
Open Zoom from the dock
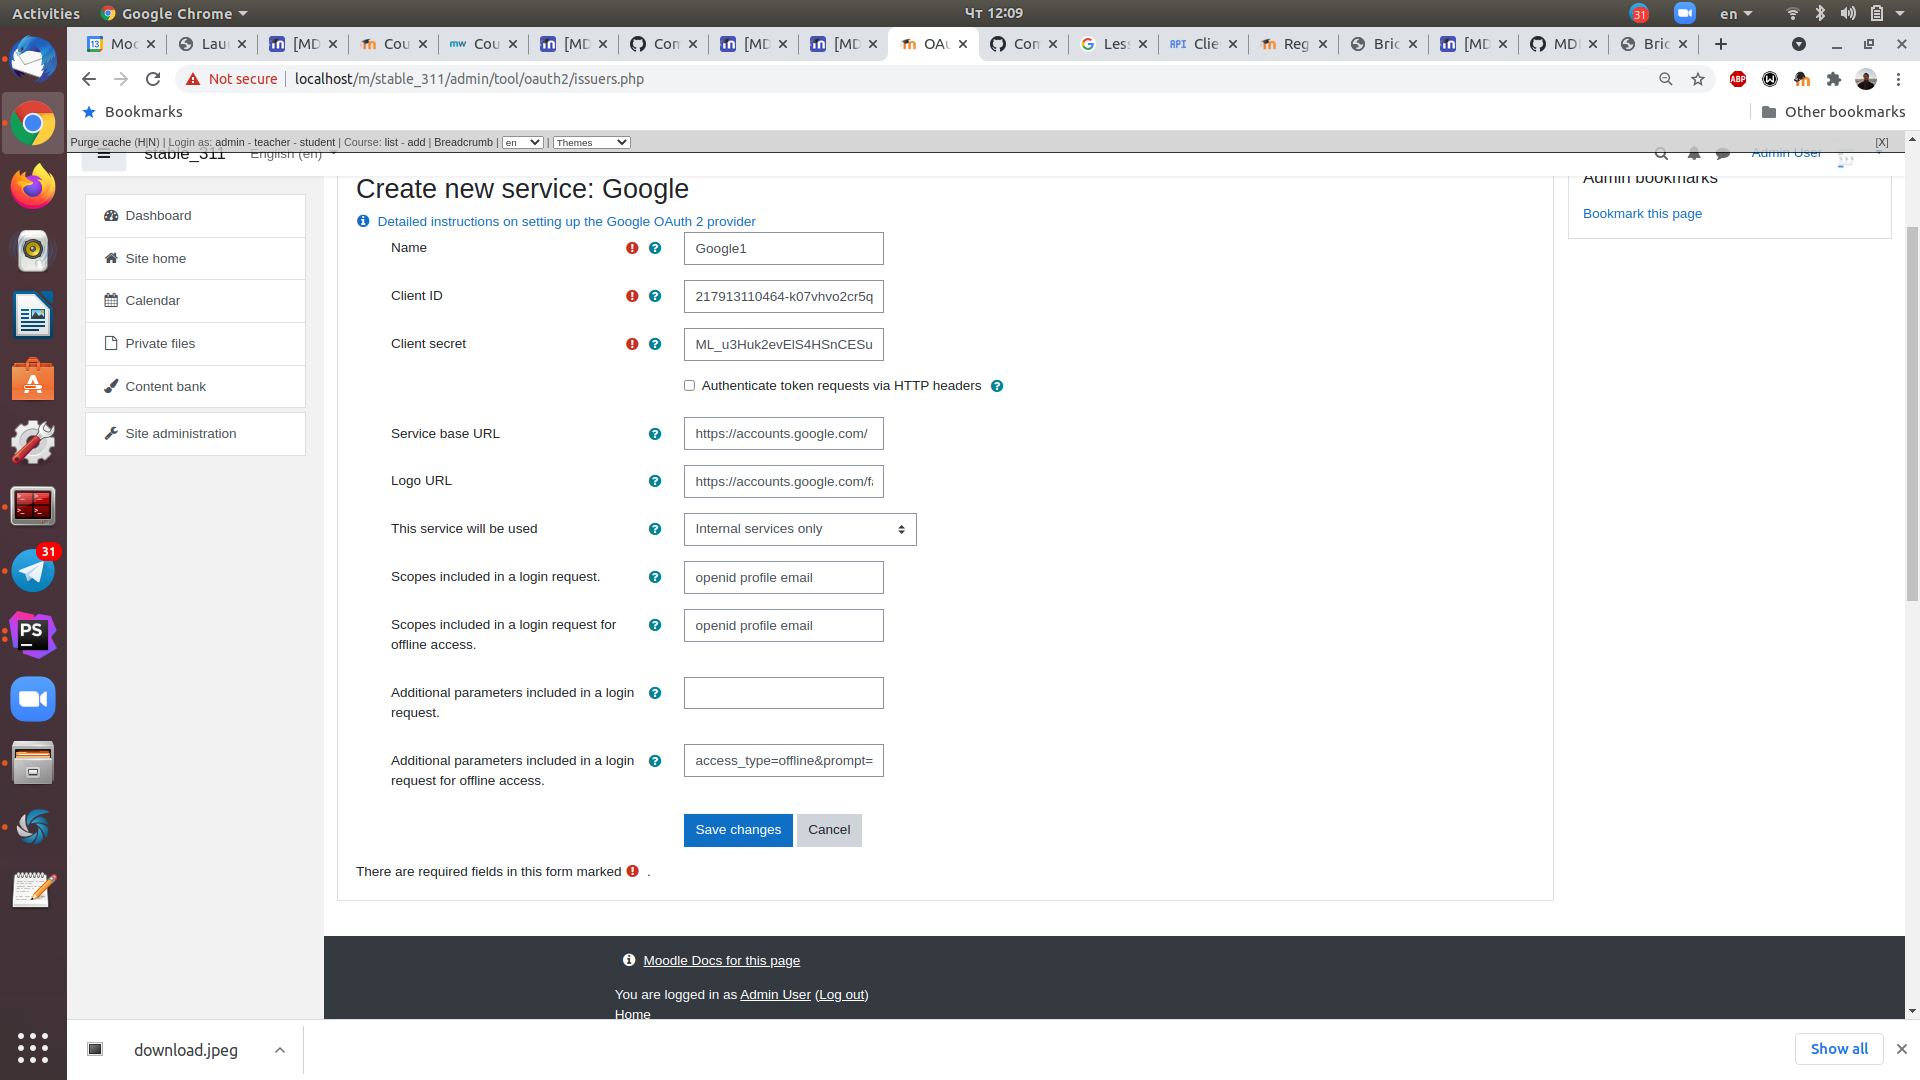[33, 699]
